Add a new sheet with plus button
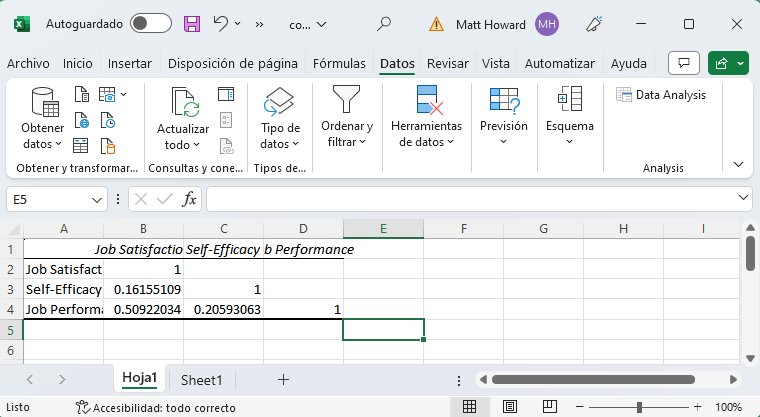 (x=283, y=379)
